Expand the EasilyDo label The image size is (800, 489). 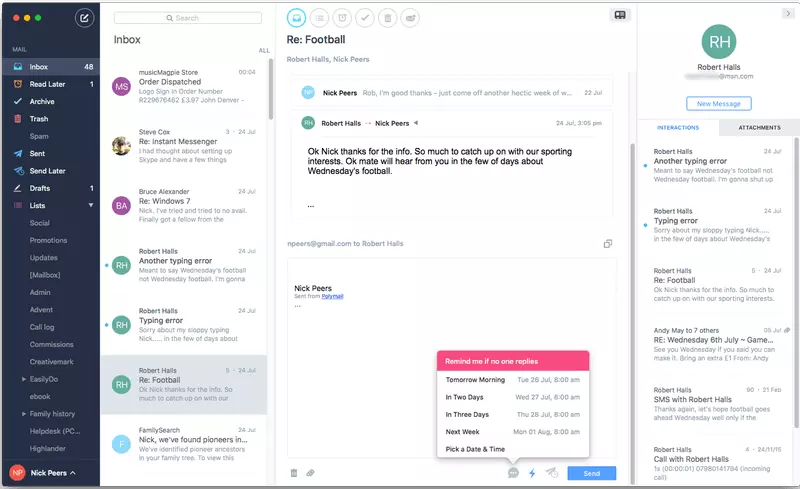click(23, 379)
